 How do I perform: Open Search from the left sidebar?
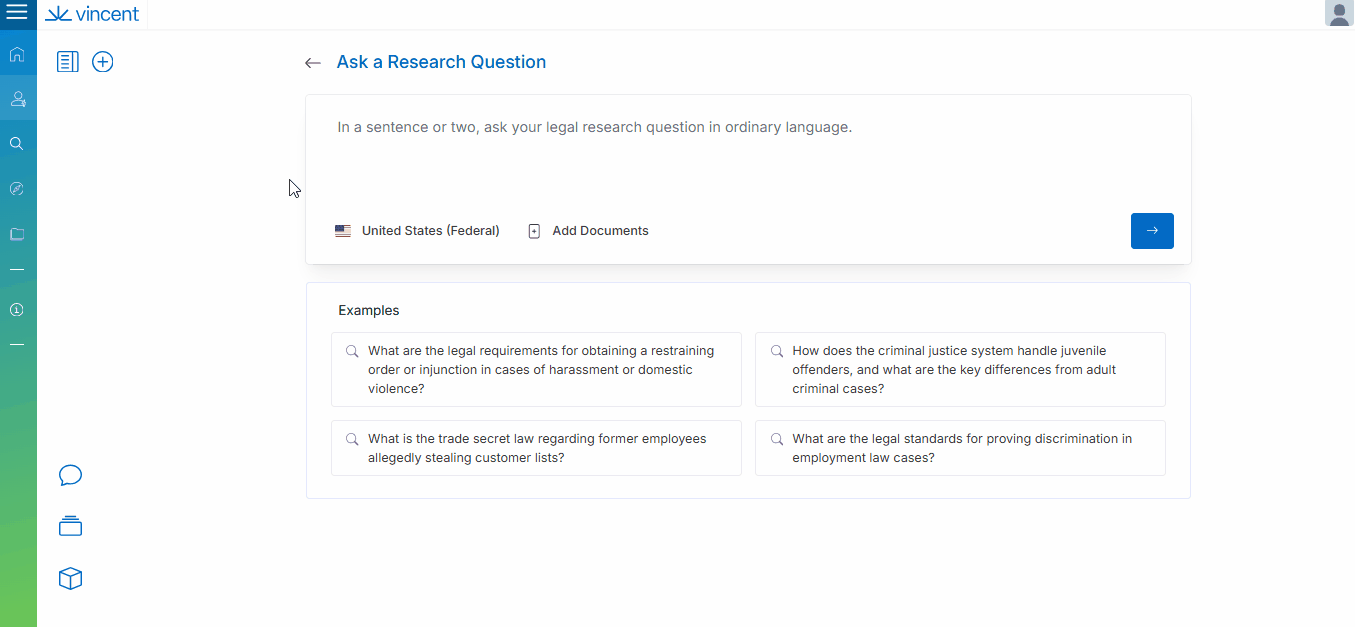17,144
